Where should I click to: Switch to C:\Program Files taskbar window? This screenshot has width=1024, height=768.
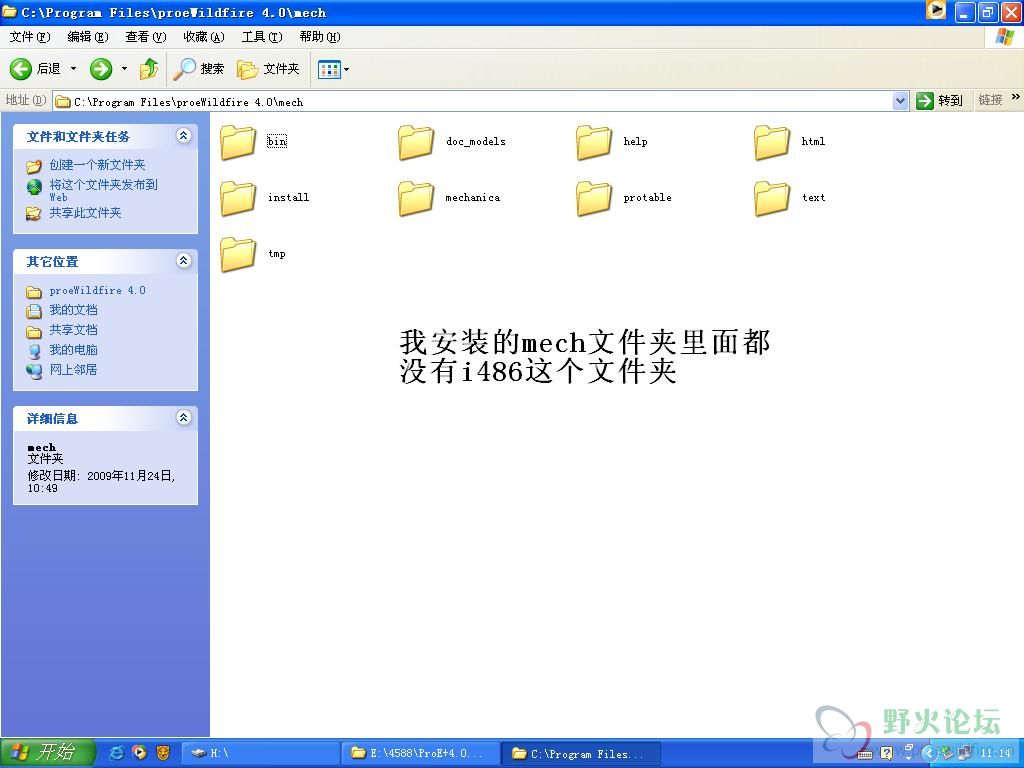[x=581, y=754]
